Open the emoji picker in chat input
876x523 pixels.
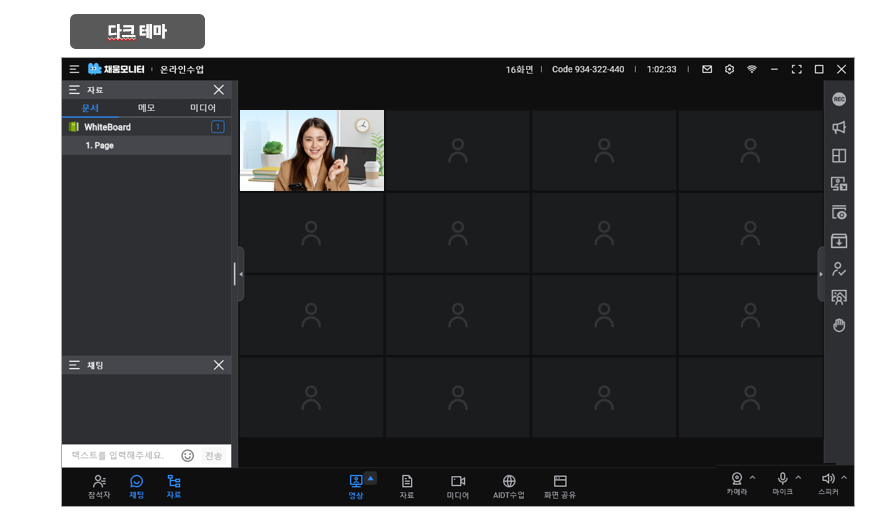pos(187,455)
